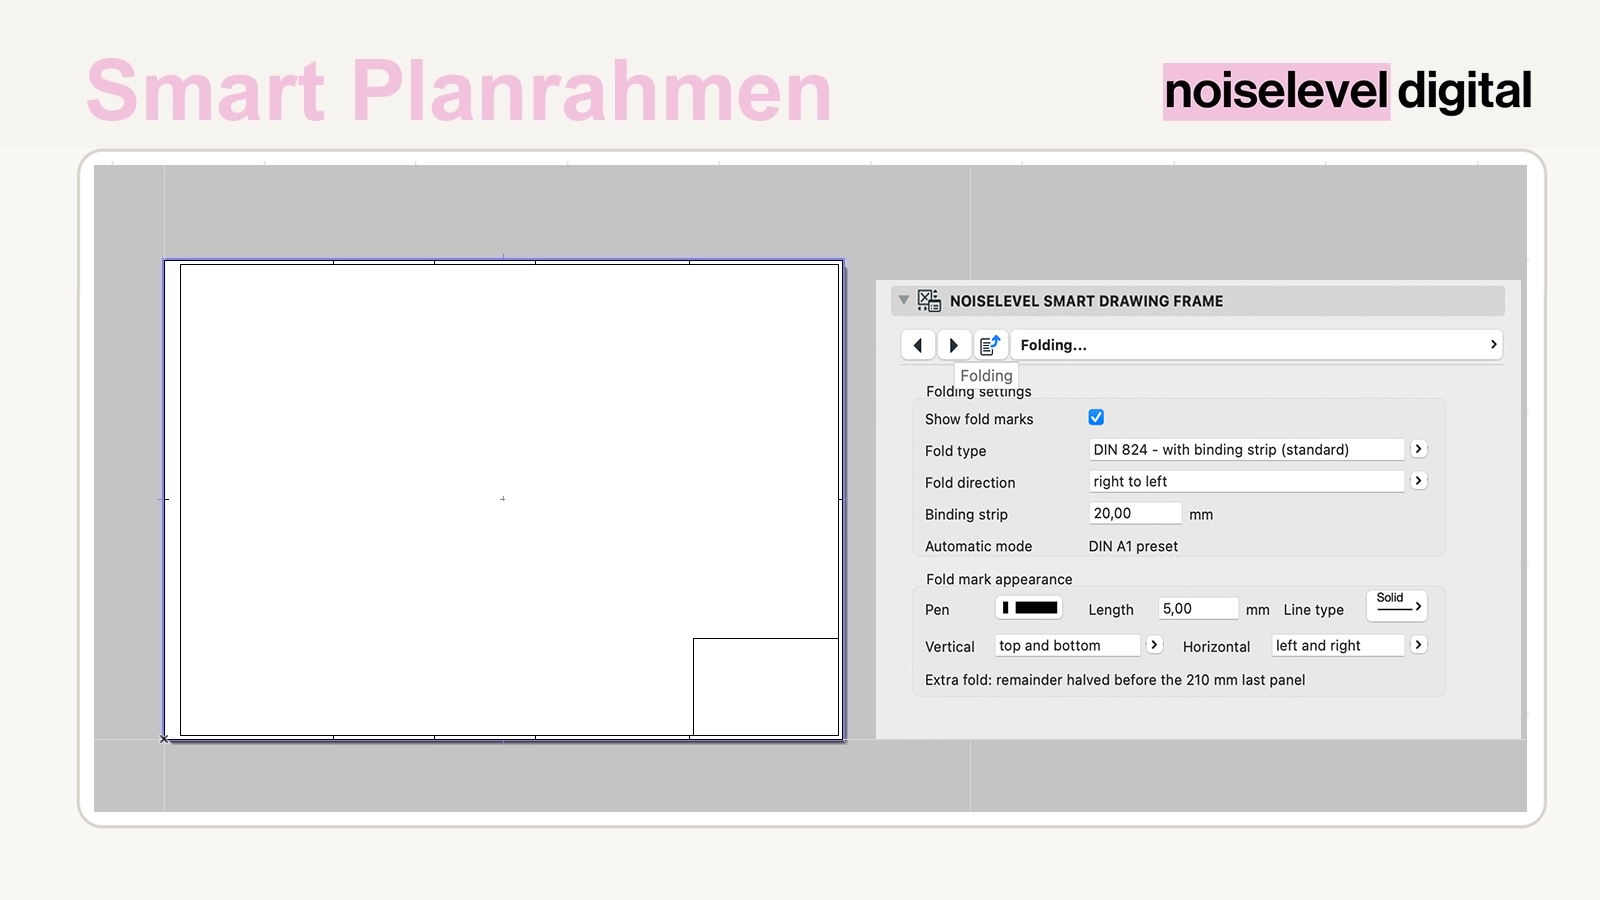Screen dimensions: 1600x900
Task: Click the noiselevel digital logo
Action: point(1347,91)
